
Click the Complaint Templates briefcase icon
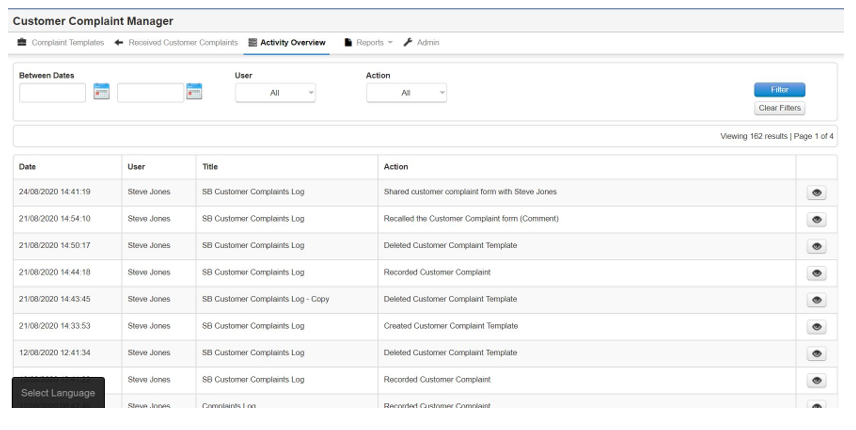(22, 42)
